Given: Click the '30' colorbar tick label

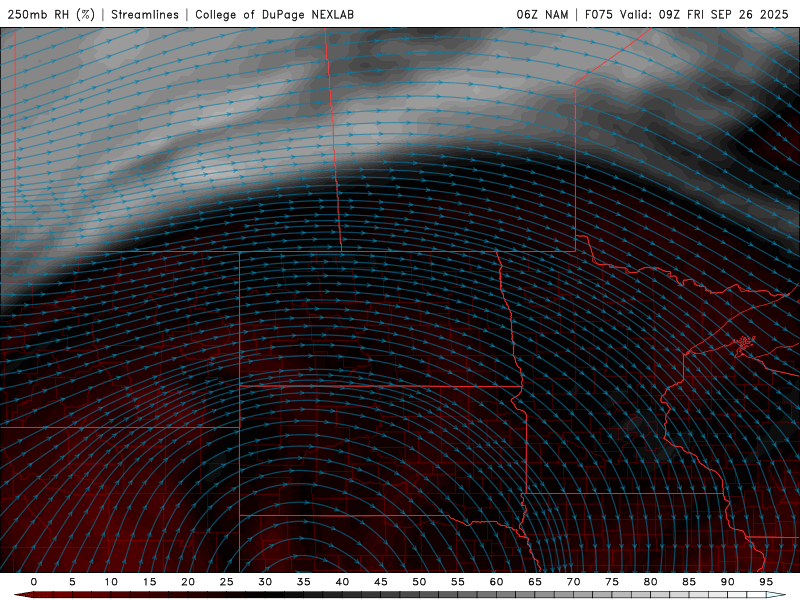Looking at the screenshot, I should coord(265,582).
